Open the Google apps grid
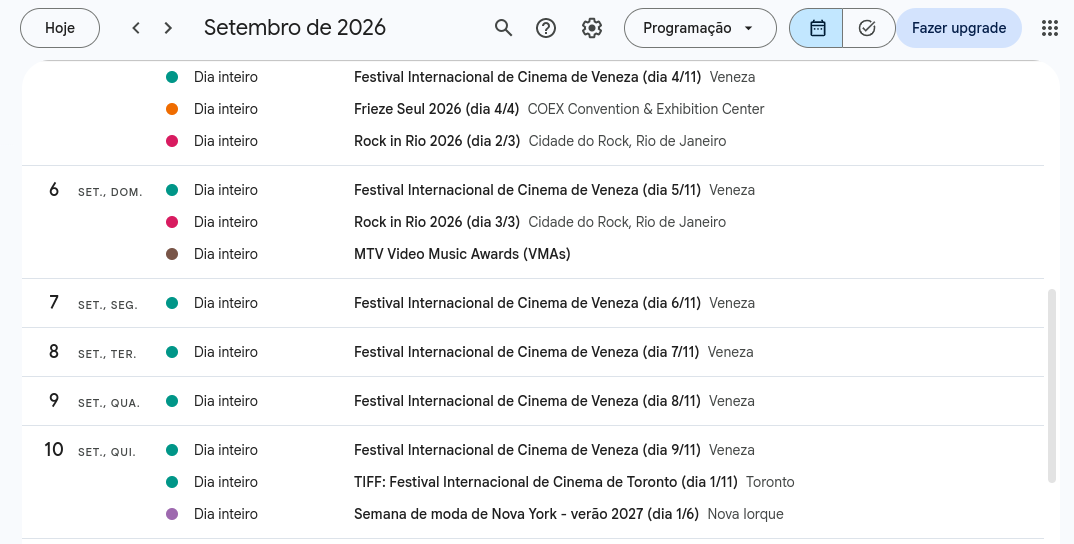The width and height of the screenshot is (1074, 544). (x=1049, y=28)
